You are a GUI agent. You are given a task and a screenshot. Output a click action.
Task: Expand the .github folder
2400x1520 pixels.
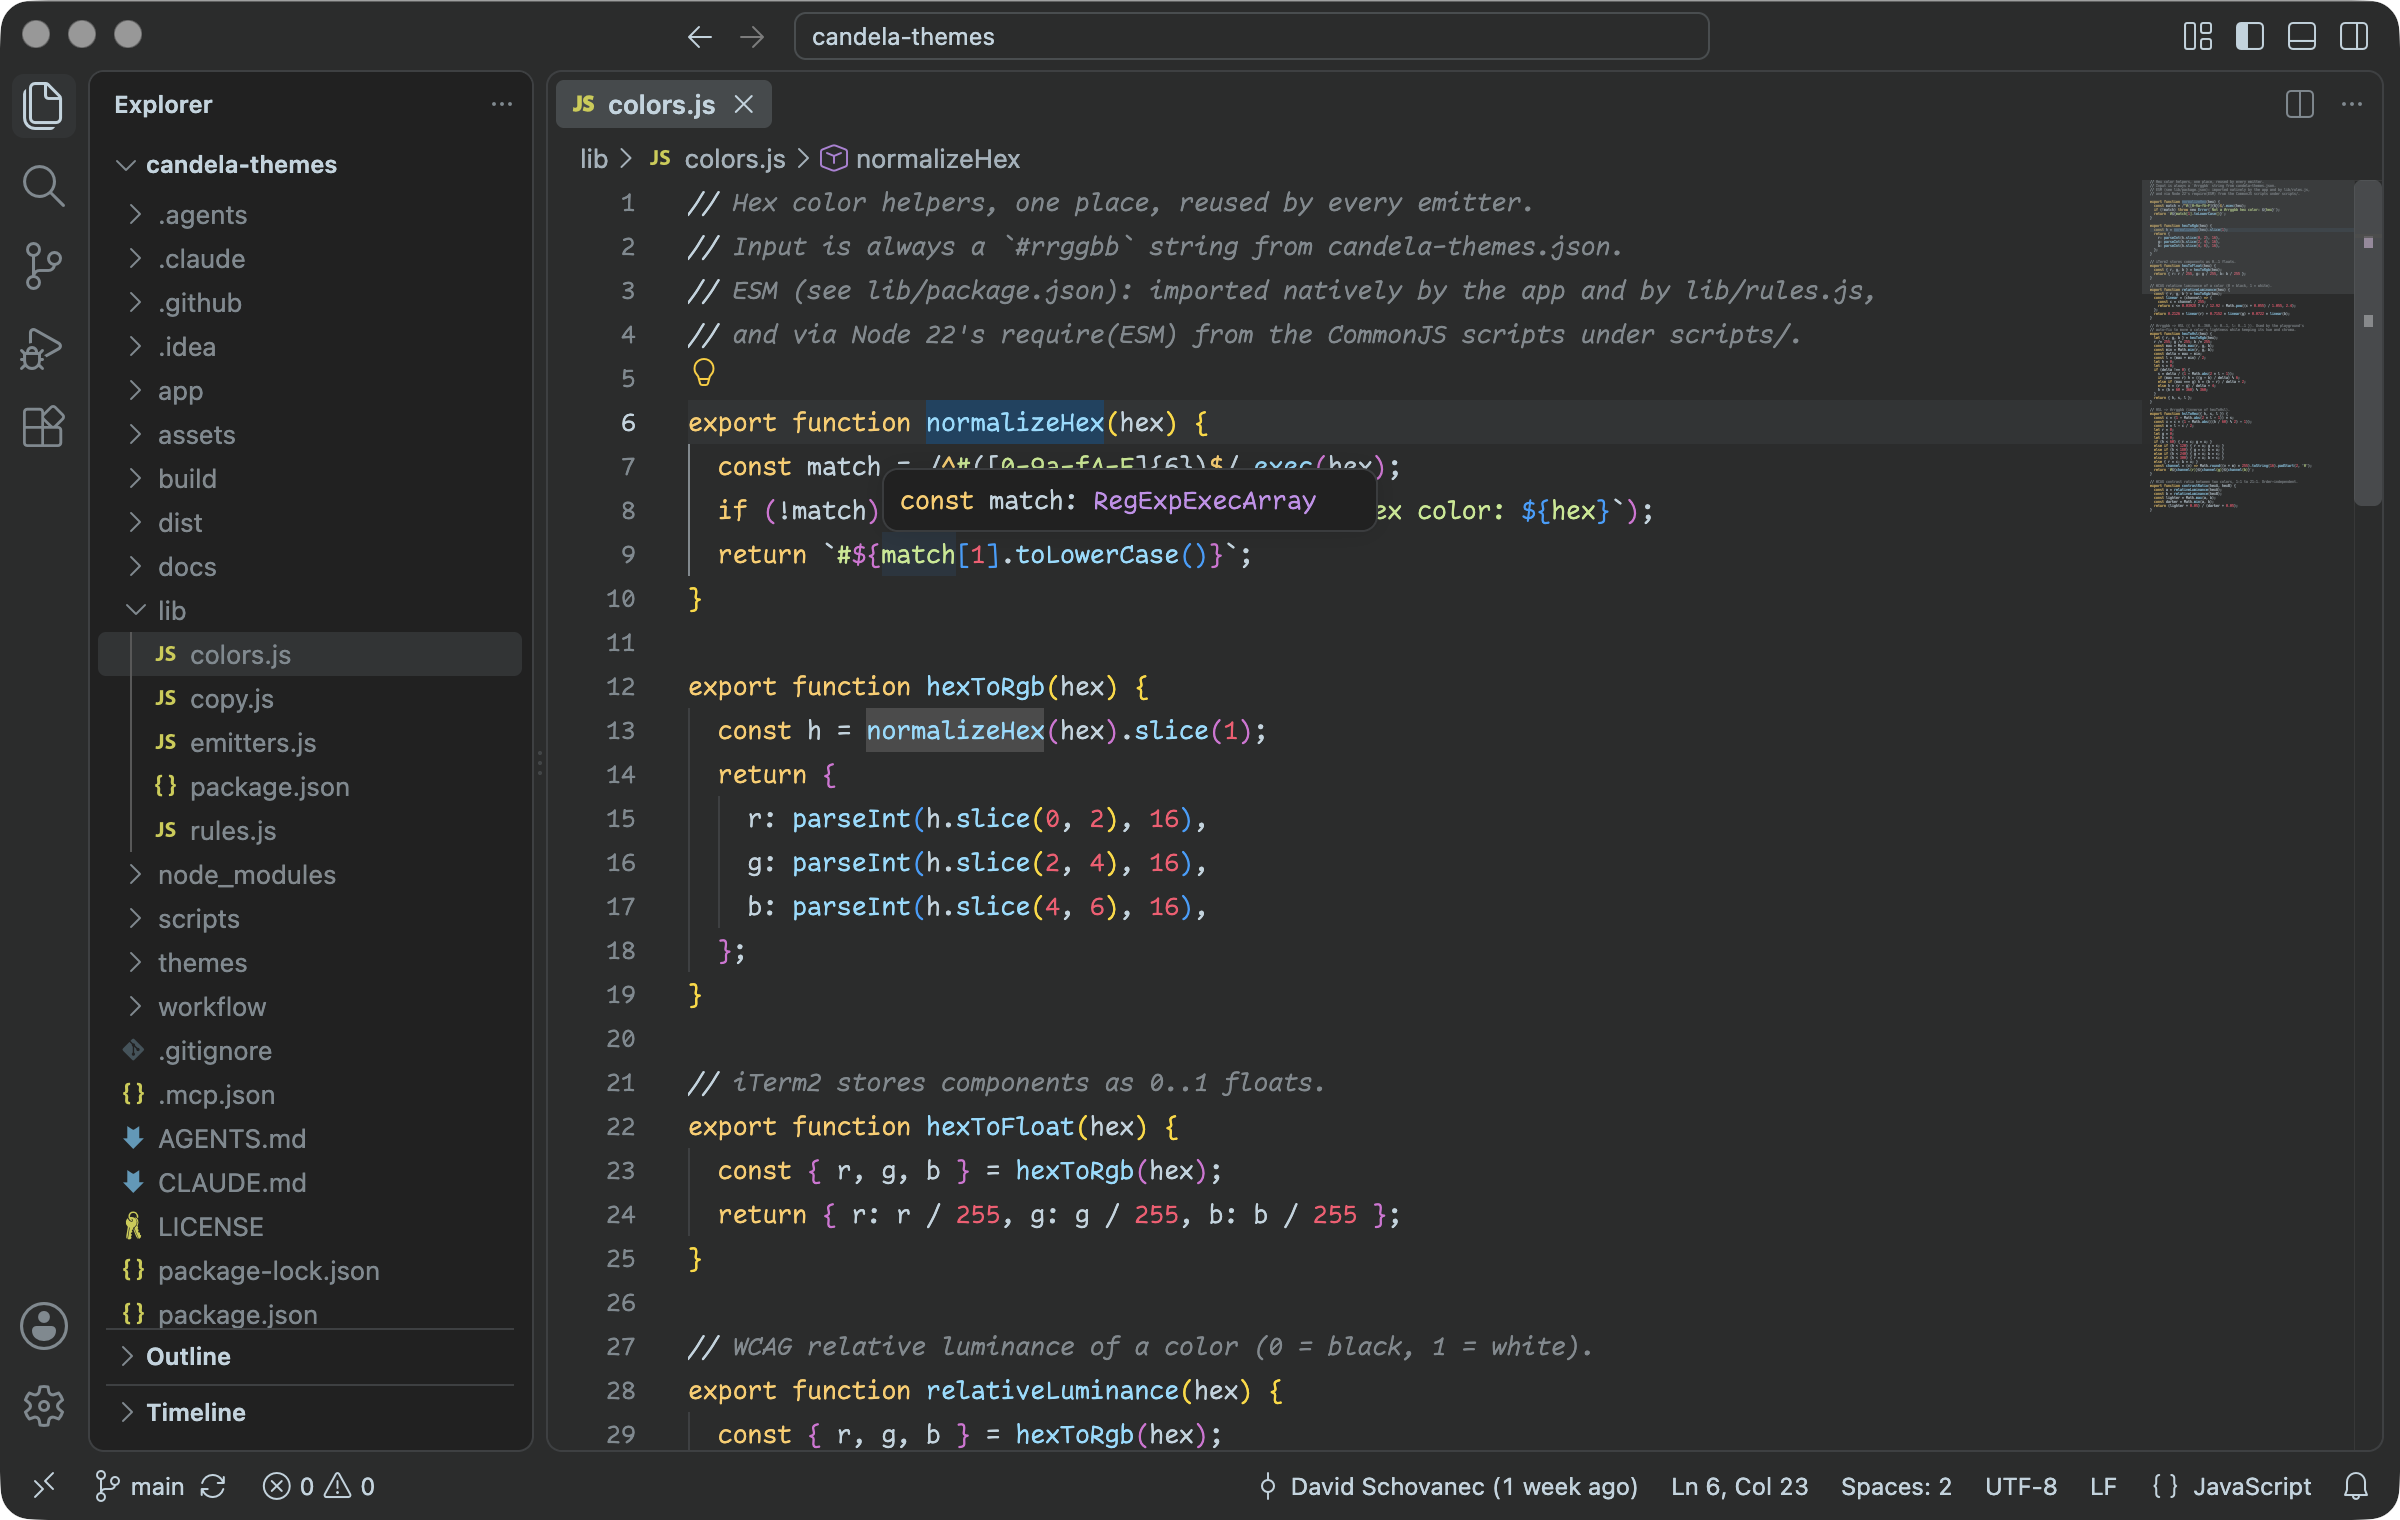pos(310,303)
